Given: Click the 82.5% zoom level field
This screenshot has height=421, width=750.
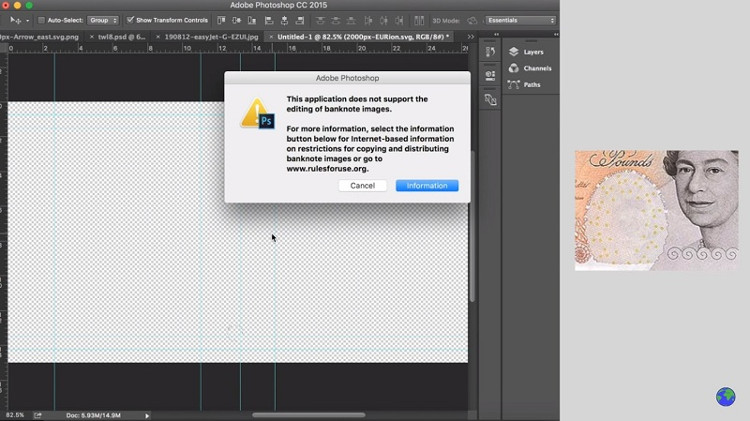Looking at the screenshot, I should (x=15, y=415).
